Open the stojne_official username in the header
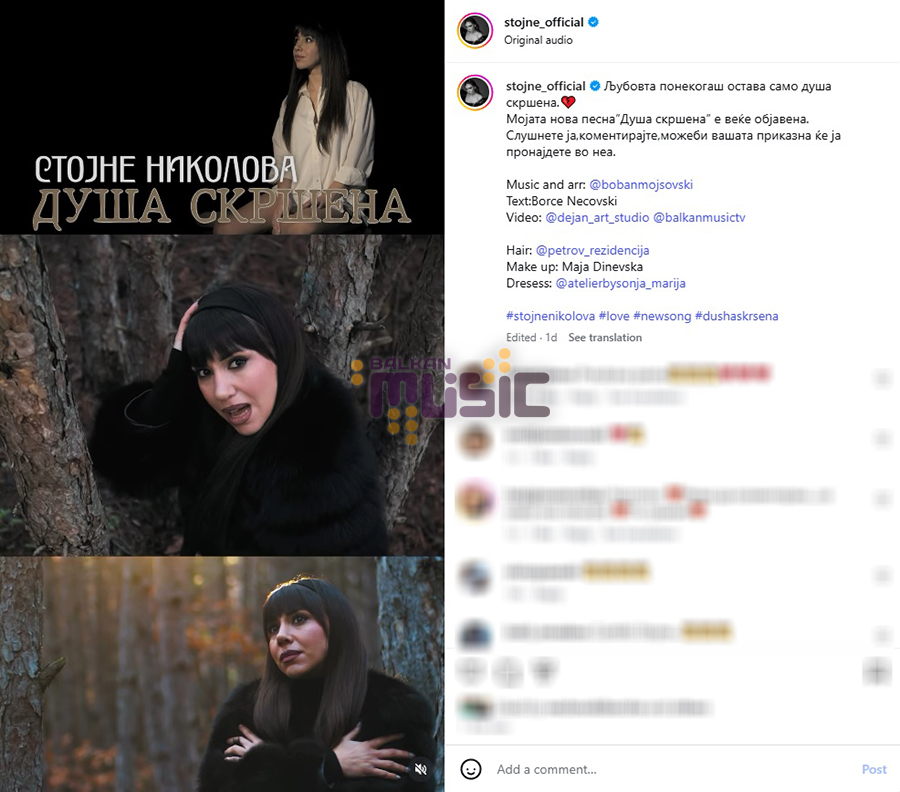Screen dimensions: 900x792 [x=544, y=22]
